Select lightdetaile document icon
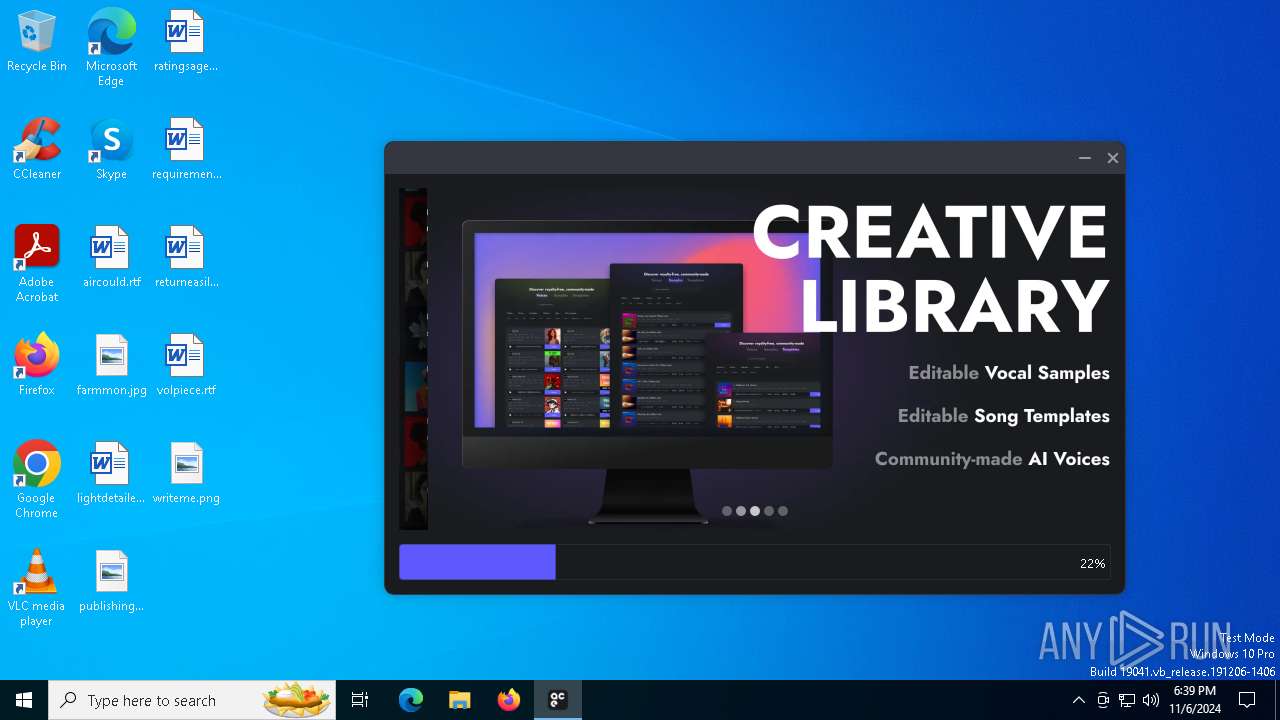 pyautogui.click(x=111, y=474)
